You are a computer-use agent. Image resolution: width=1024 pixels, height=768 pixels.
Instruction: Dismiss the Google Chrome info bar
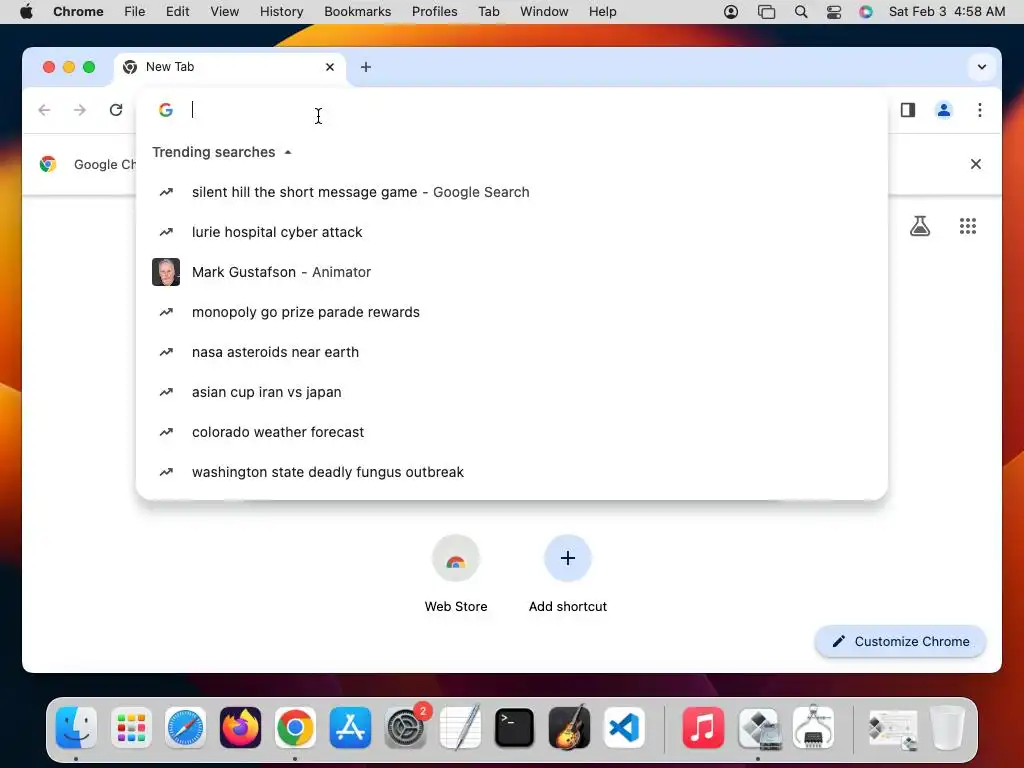[976, 164]
